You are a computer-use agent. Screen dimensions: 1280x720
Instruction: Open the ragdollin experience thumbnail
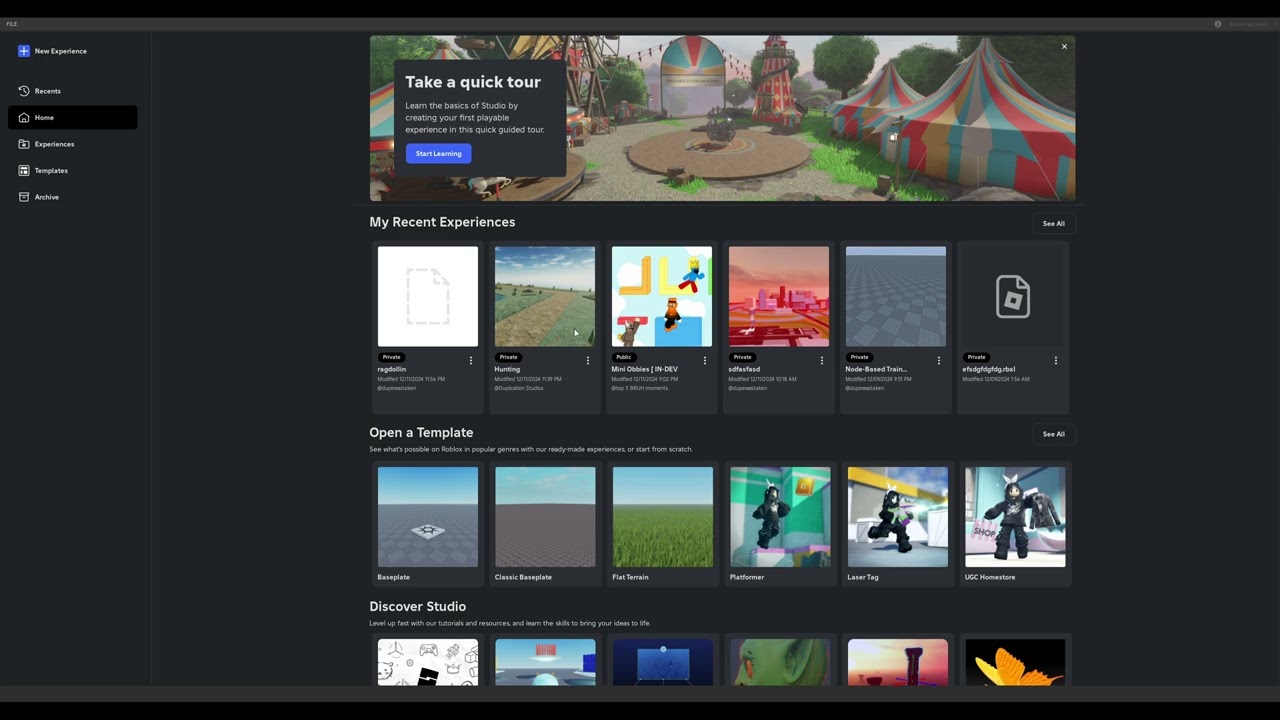tap(428, 297)
